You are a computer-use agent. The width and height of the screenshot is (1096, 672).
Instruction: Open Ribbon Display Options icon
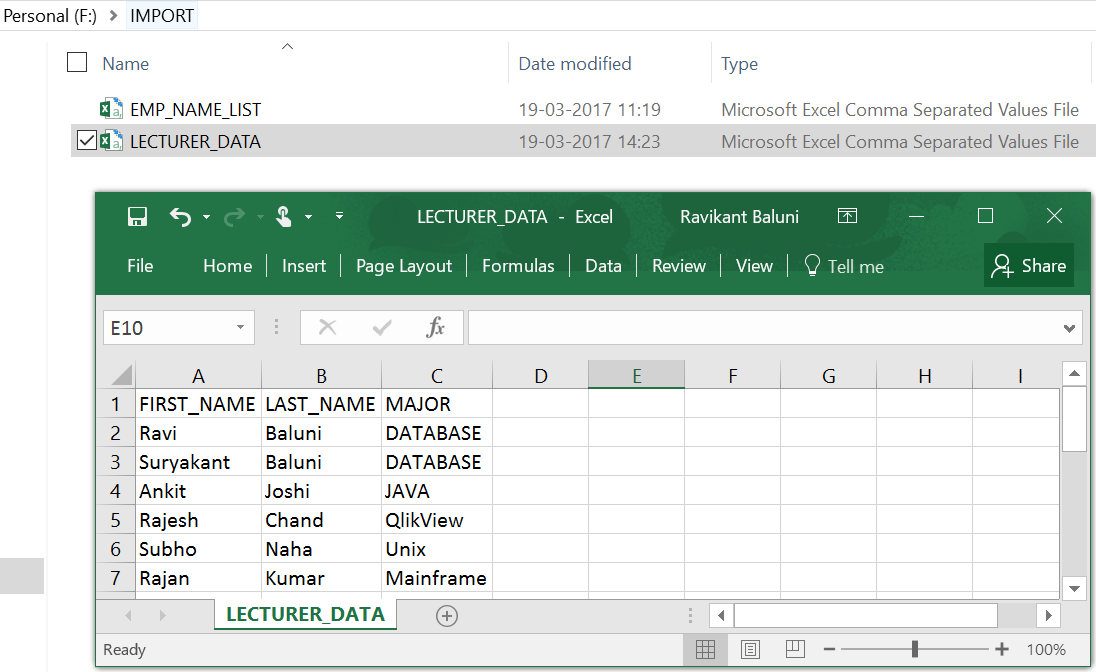point(847,217)
